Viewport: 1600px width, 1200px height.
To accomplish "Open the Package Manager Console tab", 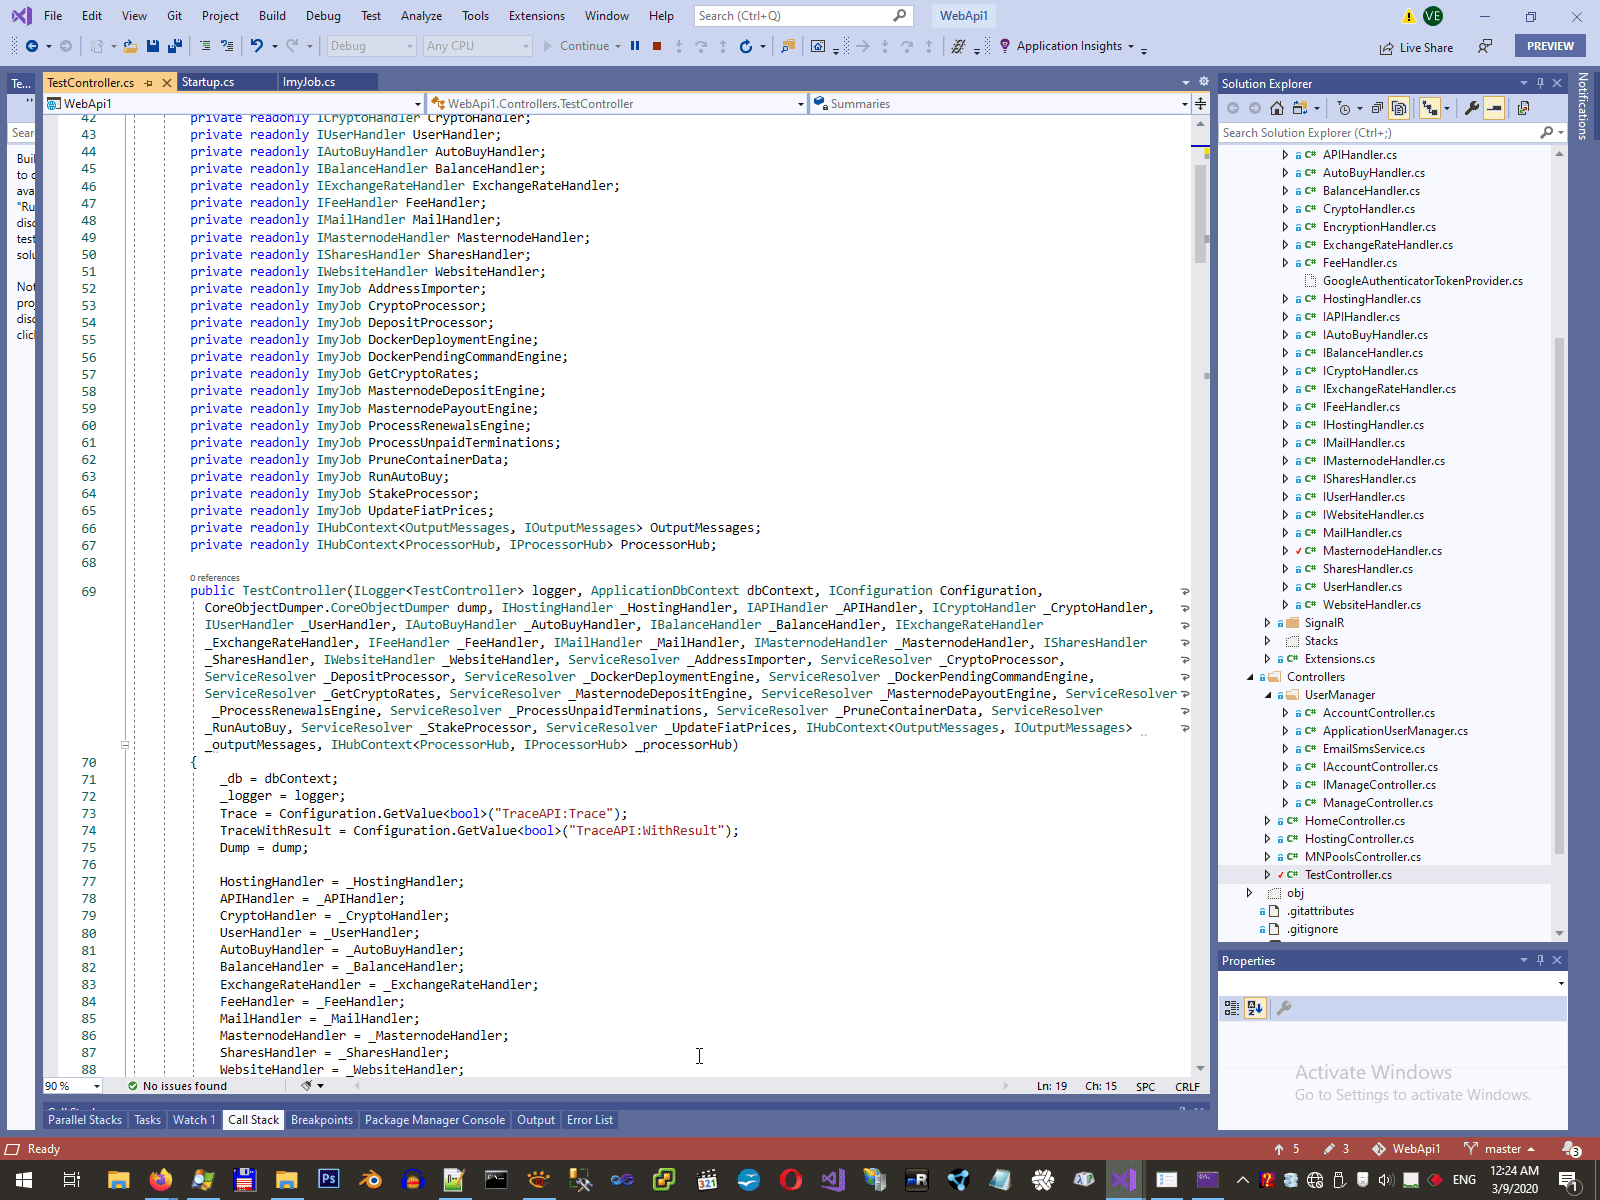I will click(435, 1120).
